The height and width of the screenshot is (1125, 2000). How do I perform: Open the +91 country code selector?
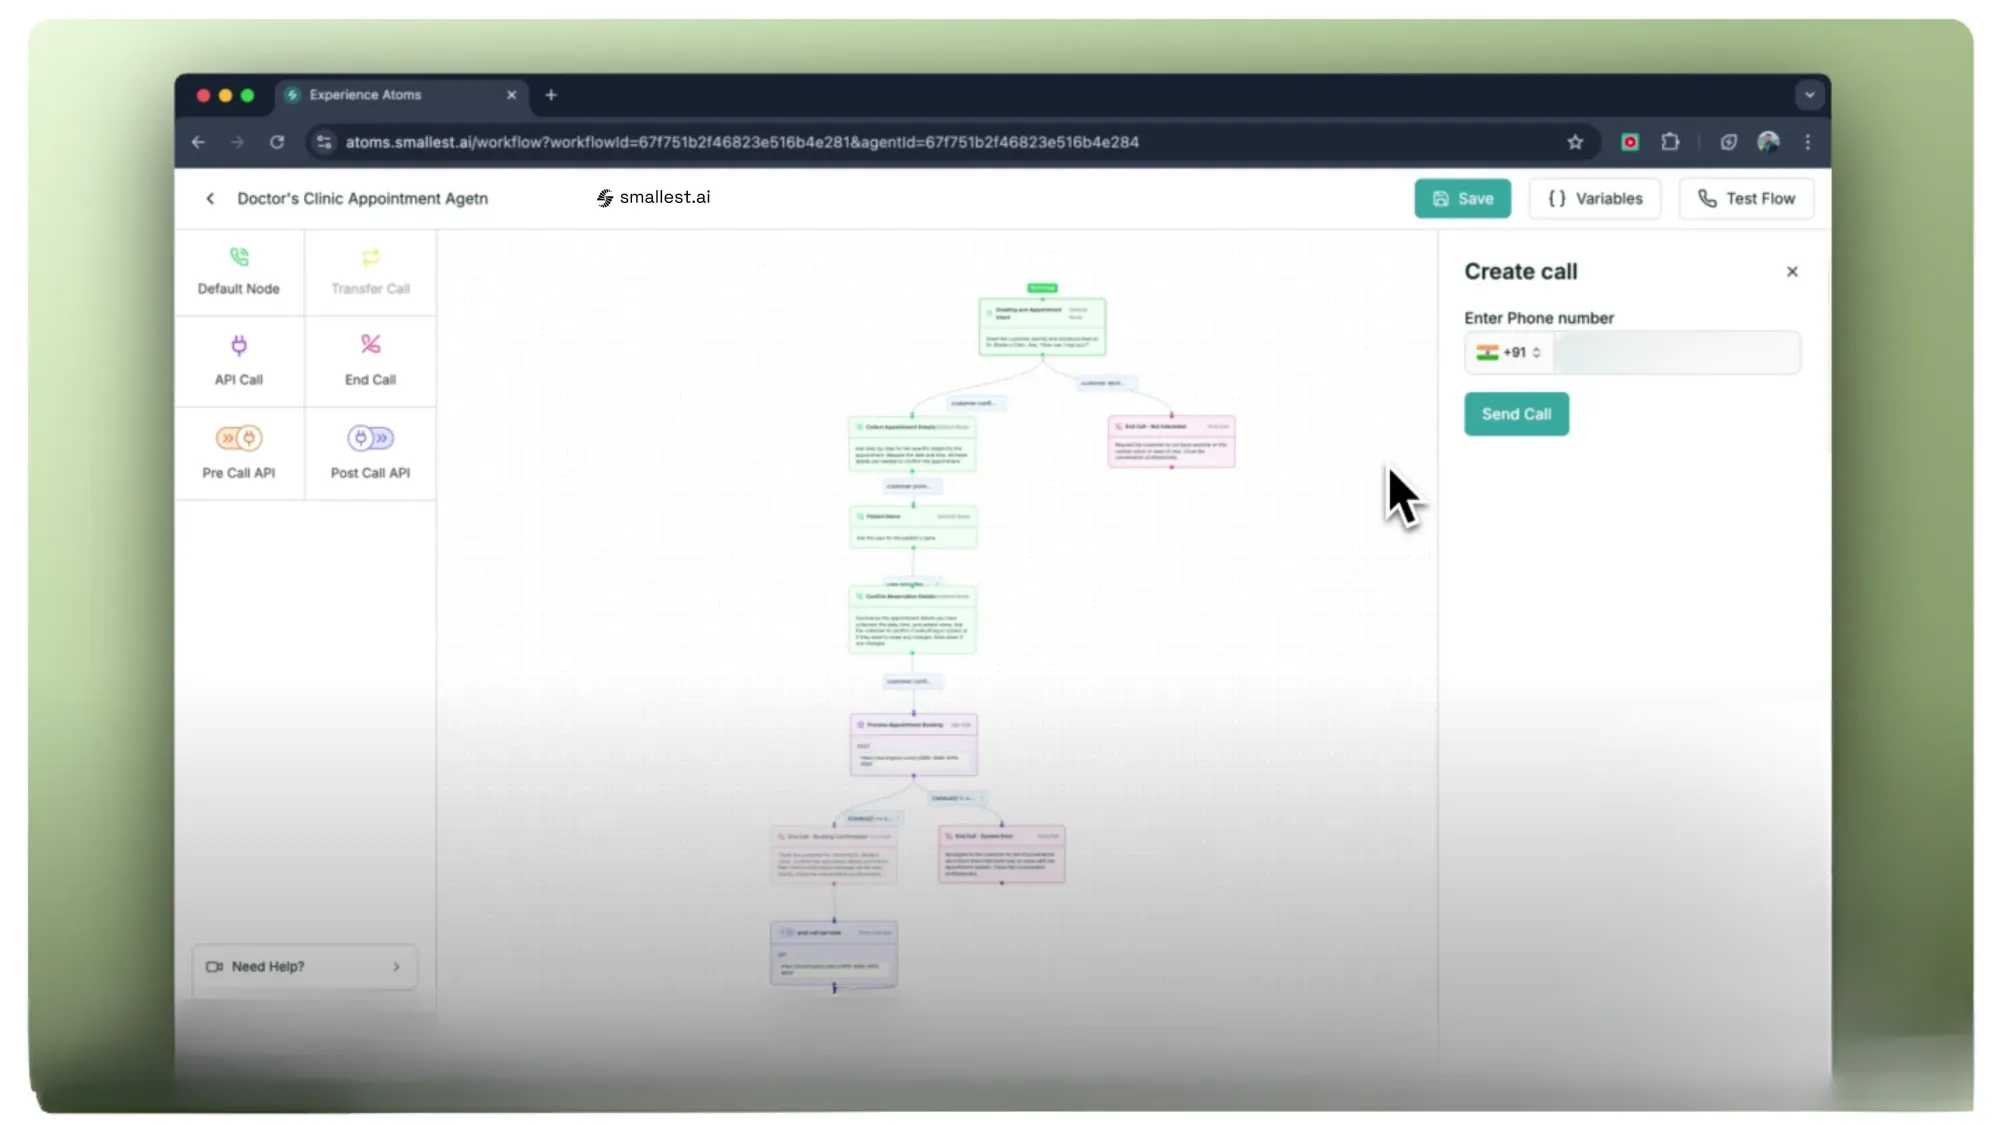[1509, 353]
